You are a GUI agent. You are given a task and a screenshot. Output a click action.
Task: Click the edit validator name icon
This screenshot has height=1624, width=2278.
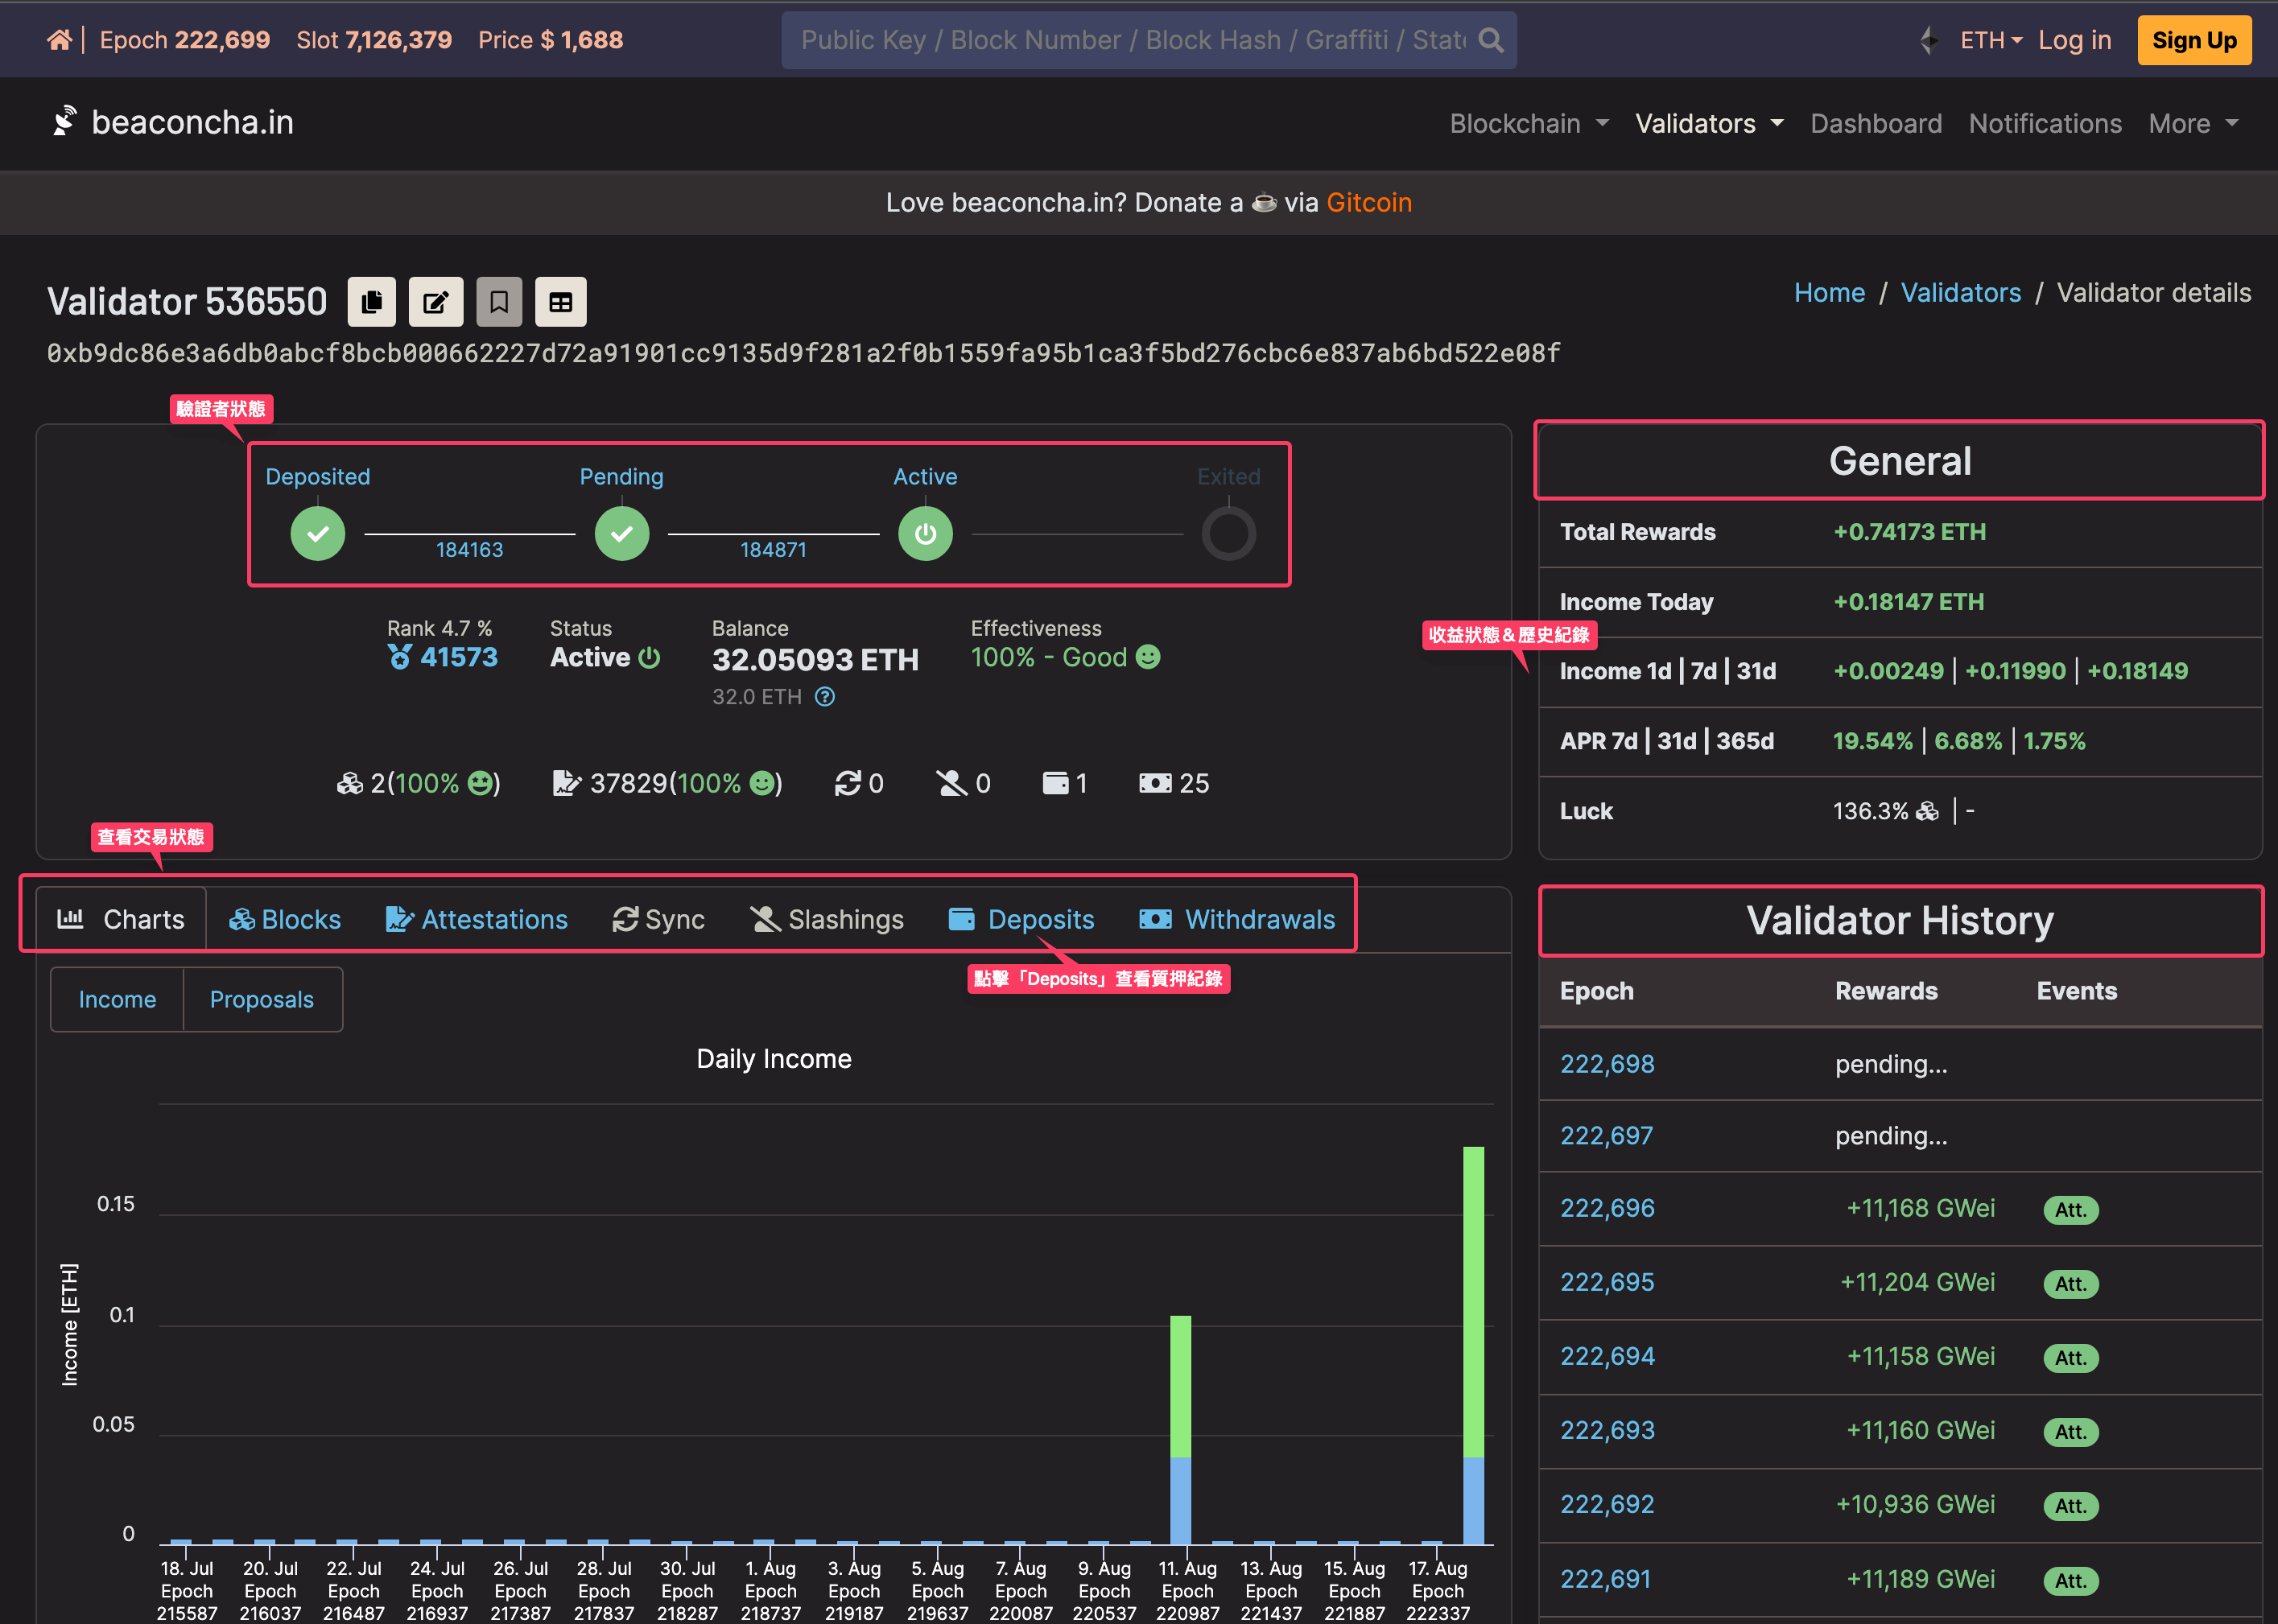pos(435,302)
